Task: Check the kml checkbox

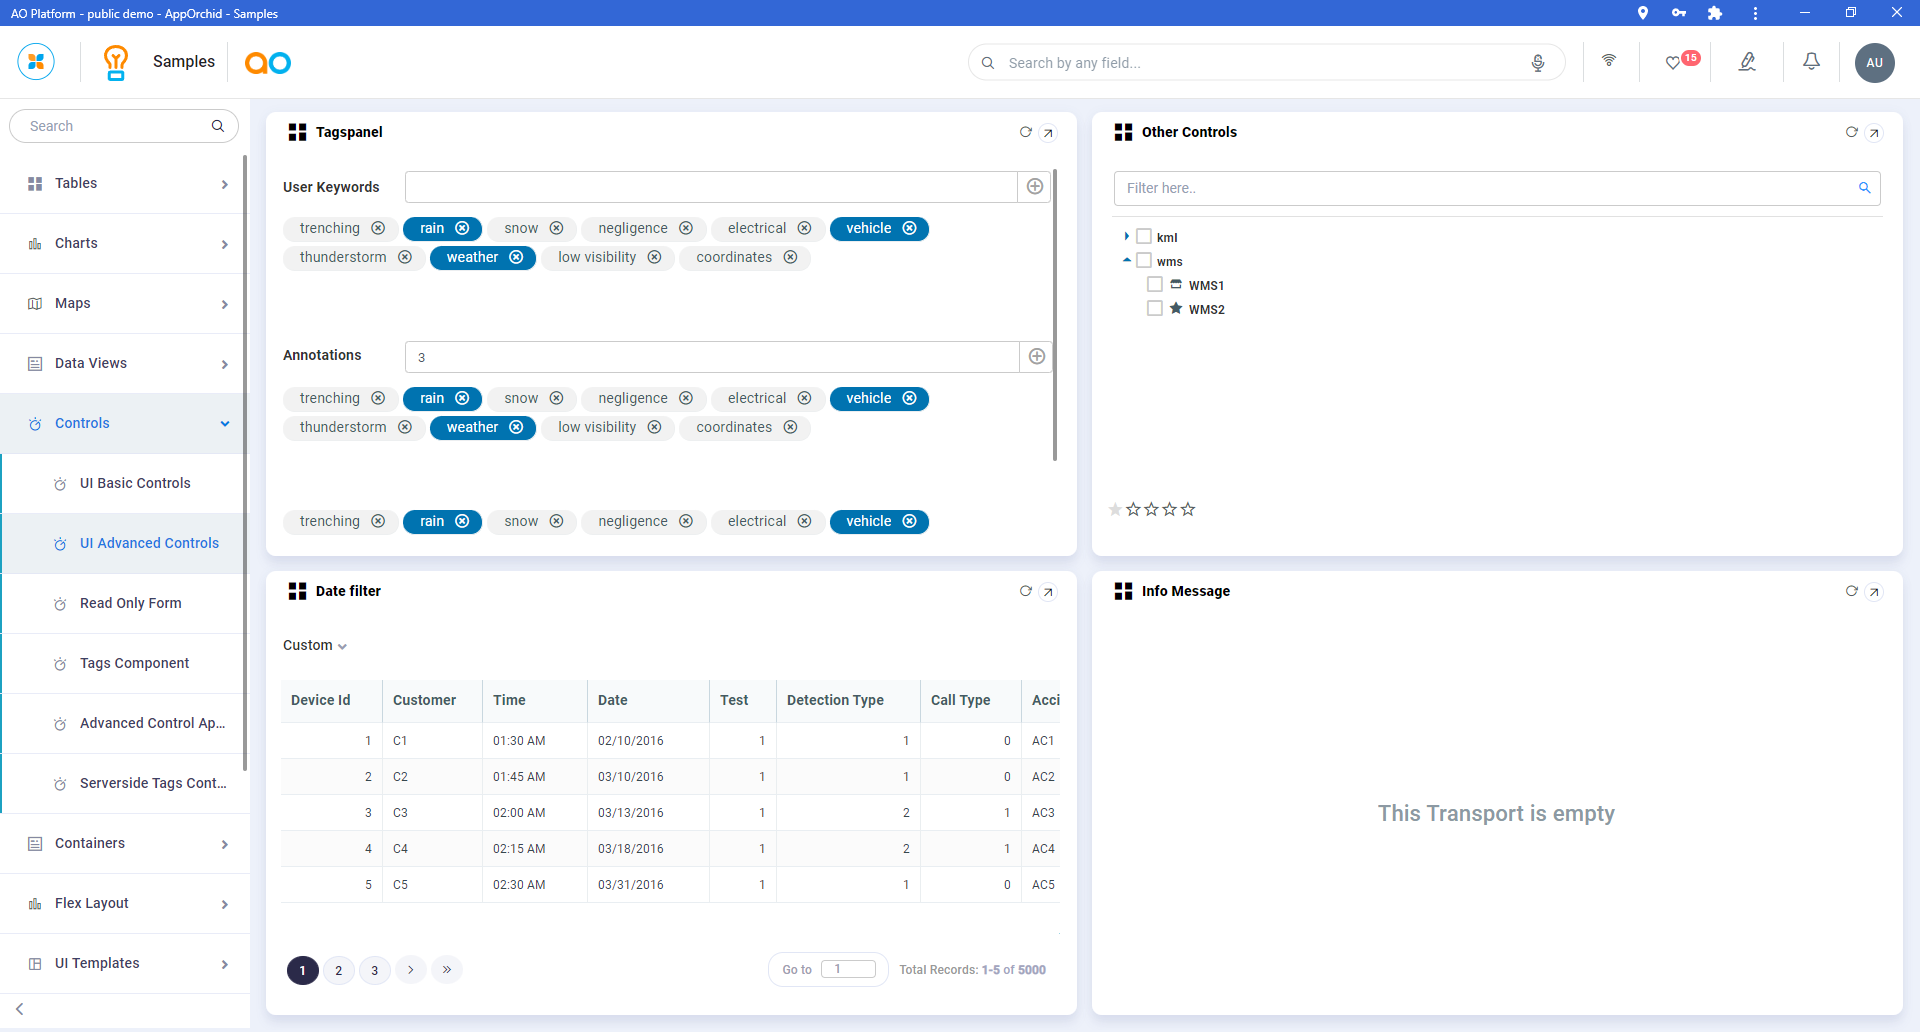Action: point(1144,237)
